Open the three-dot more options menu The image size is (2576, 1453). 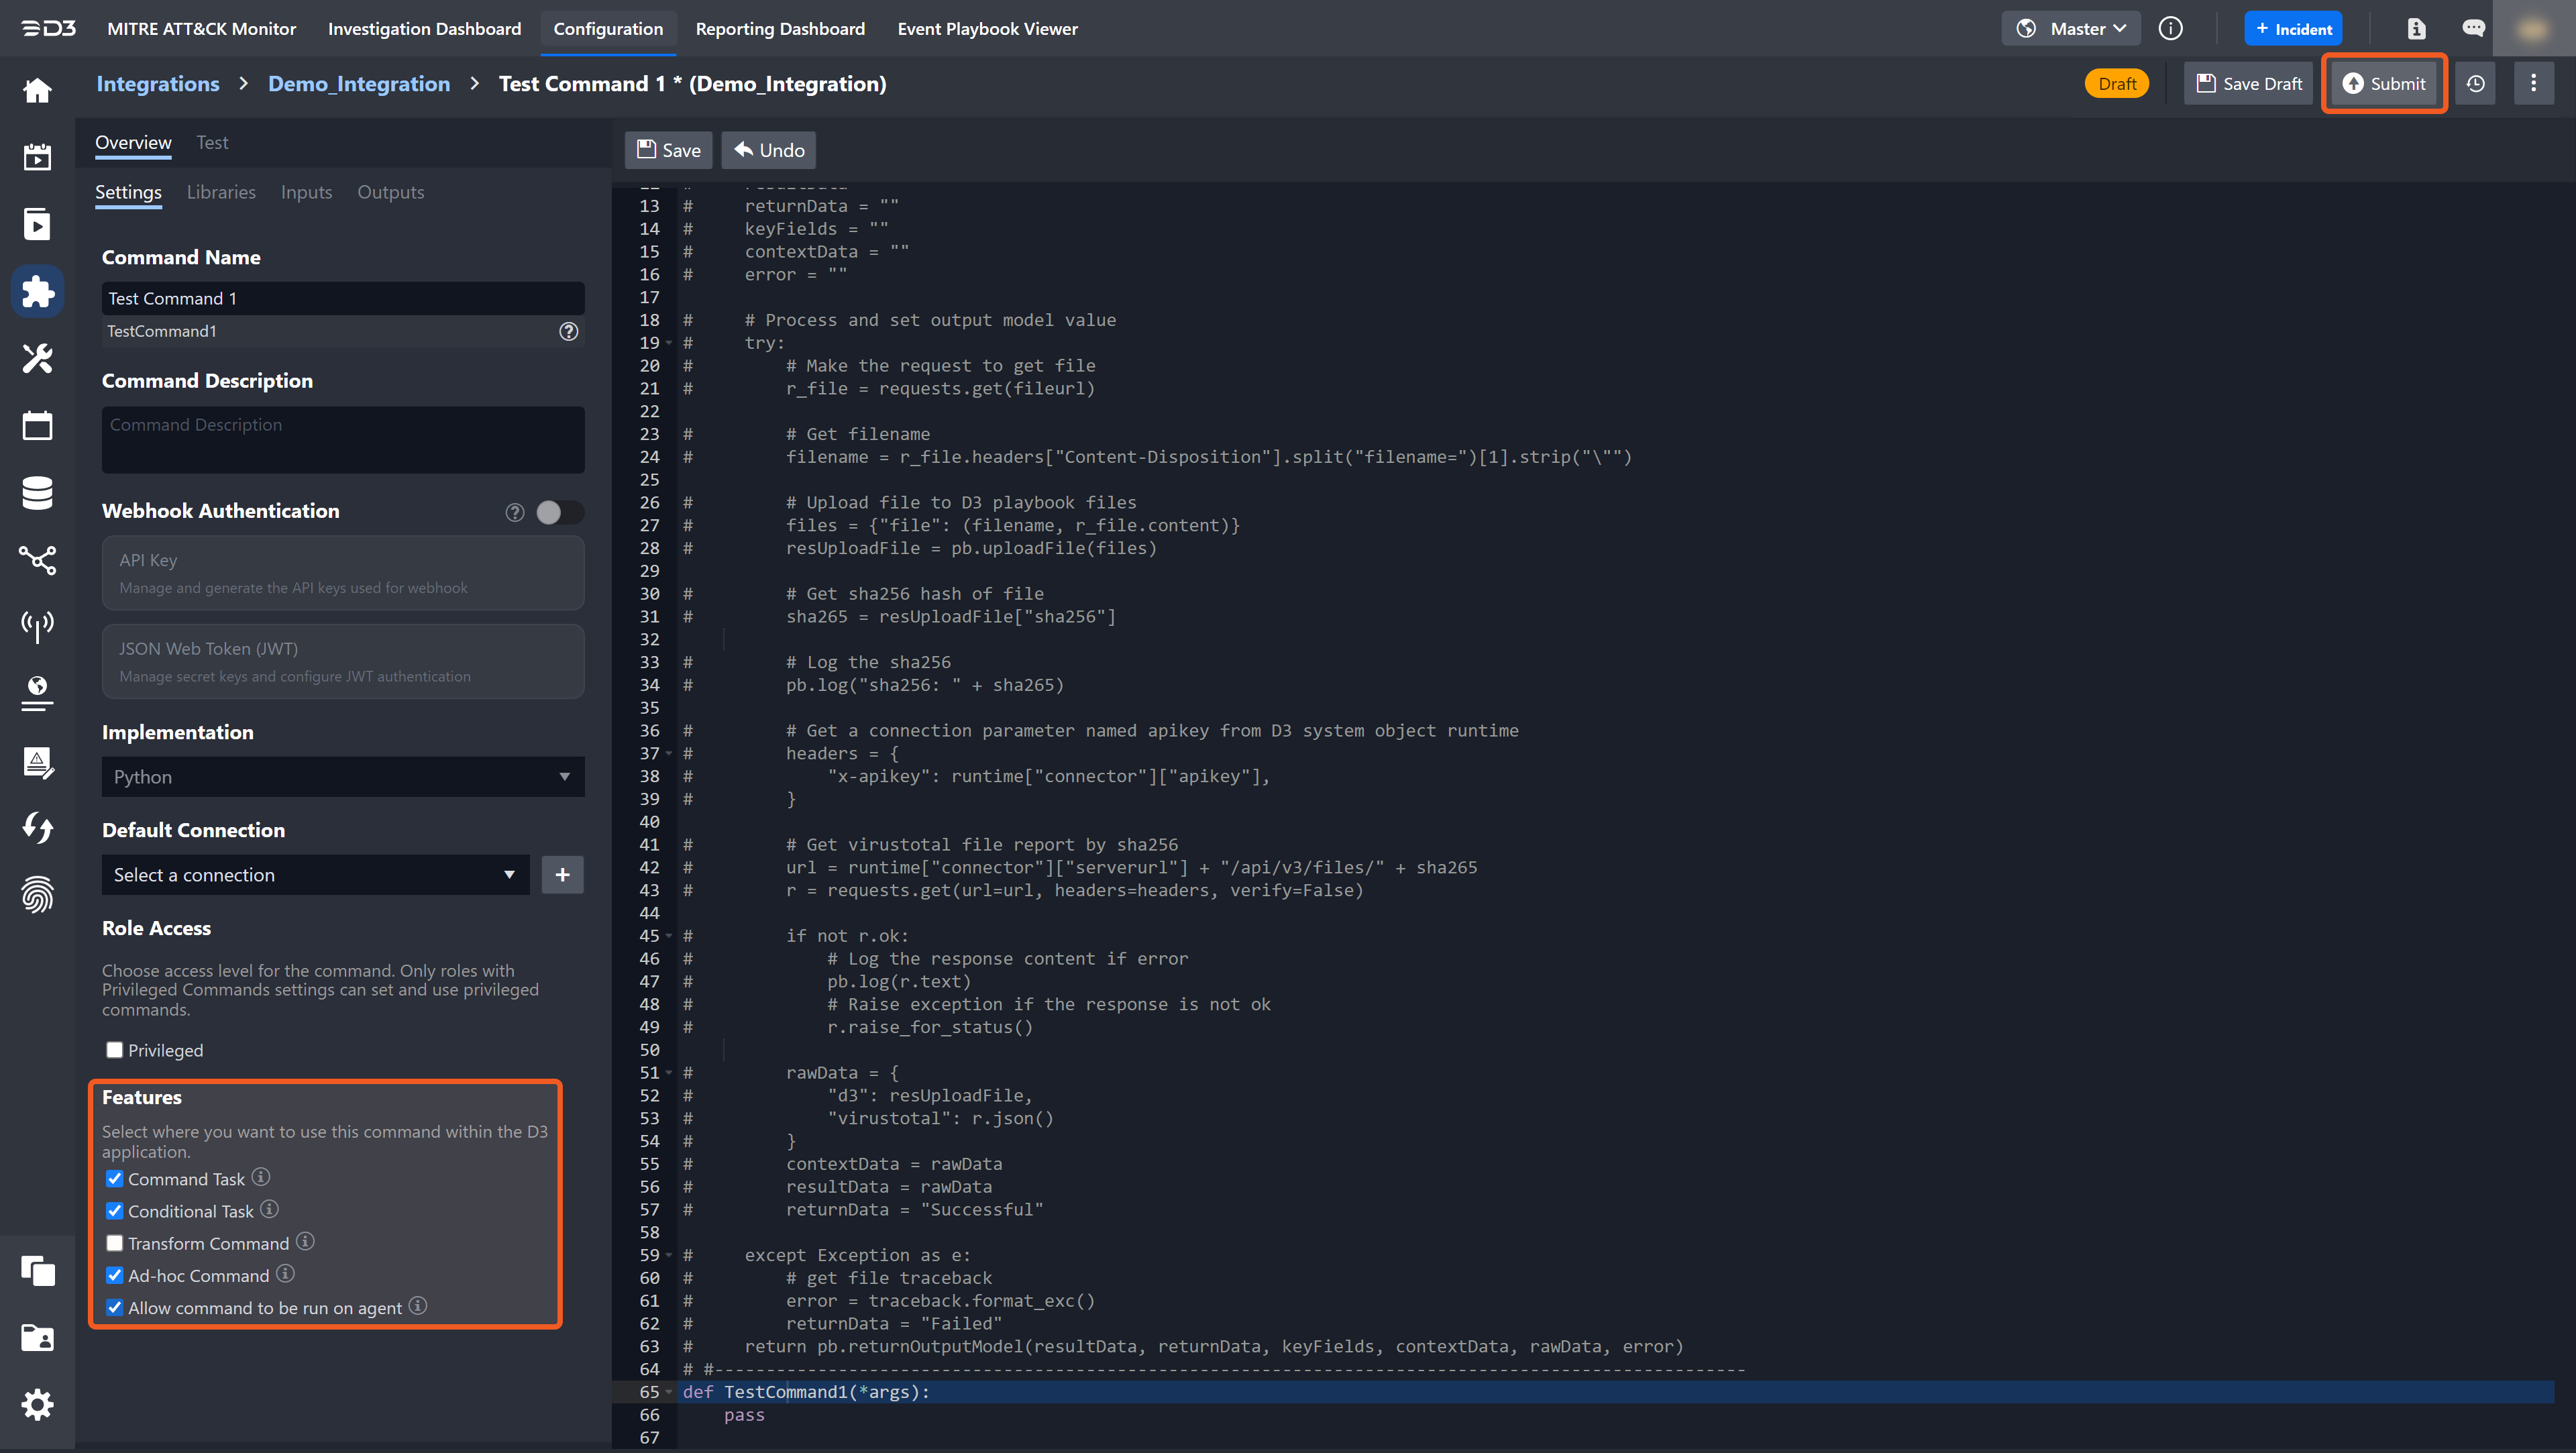[2533, 84]
